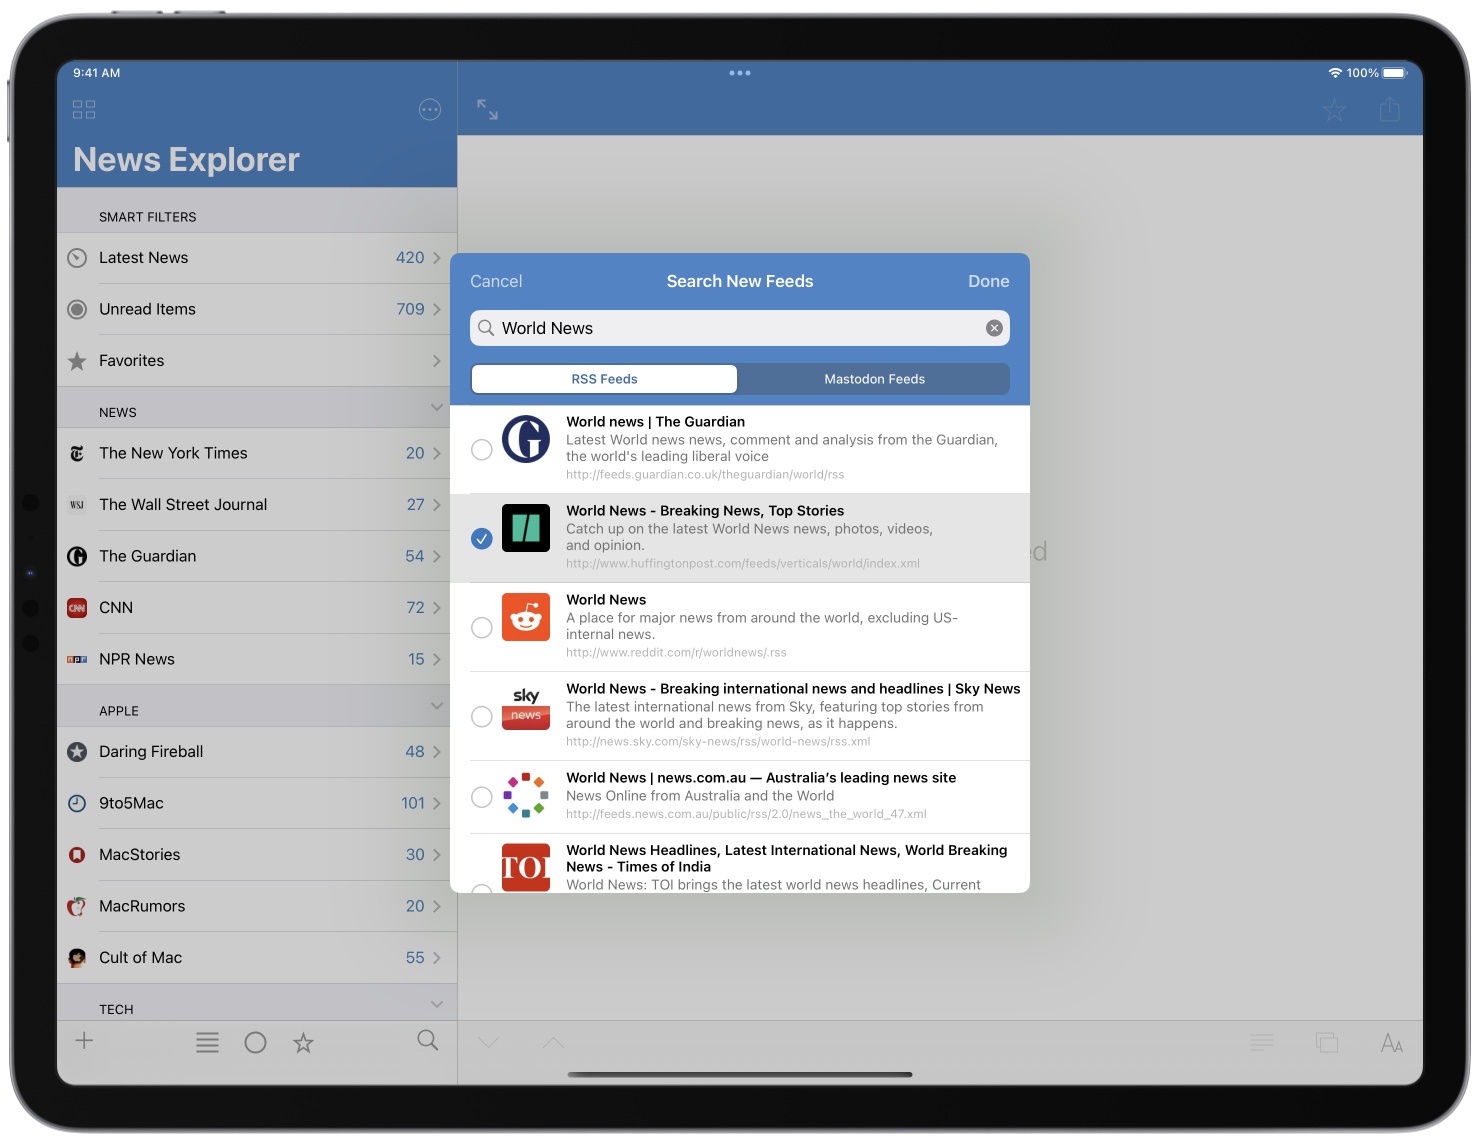Open Daring Fireball chevron
This screenshot has width=1480, height=1146.
[437, 752]
